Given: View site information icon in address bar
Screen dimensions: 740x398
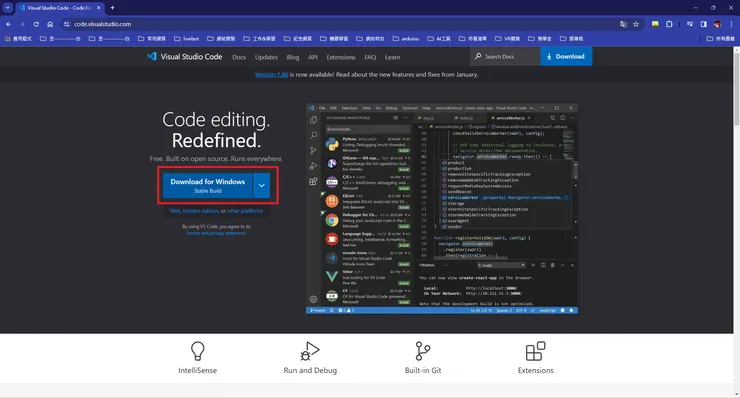Looking at the screenshot, I should (67, 24).
